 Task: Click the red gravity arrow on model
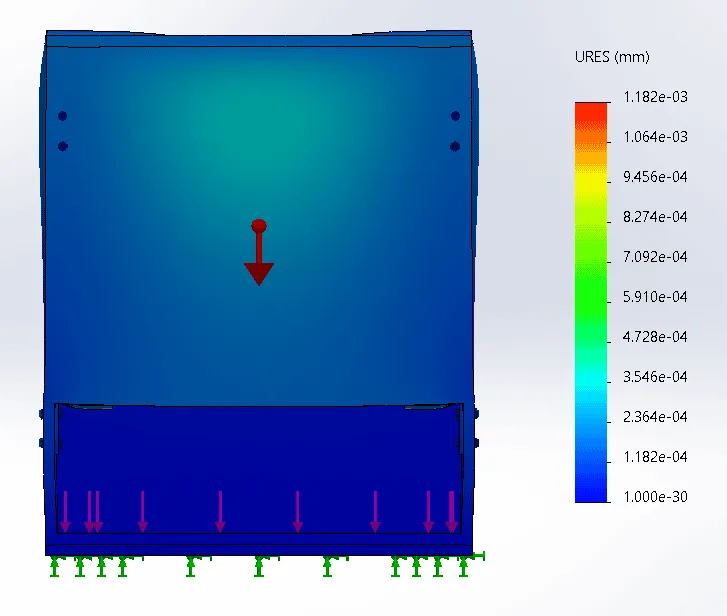259,262
